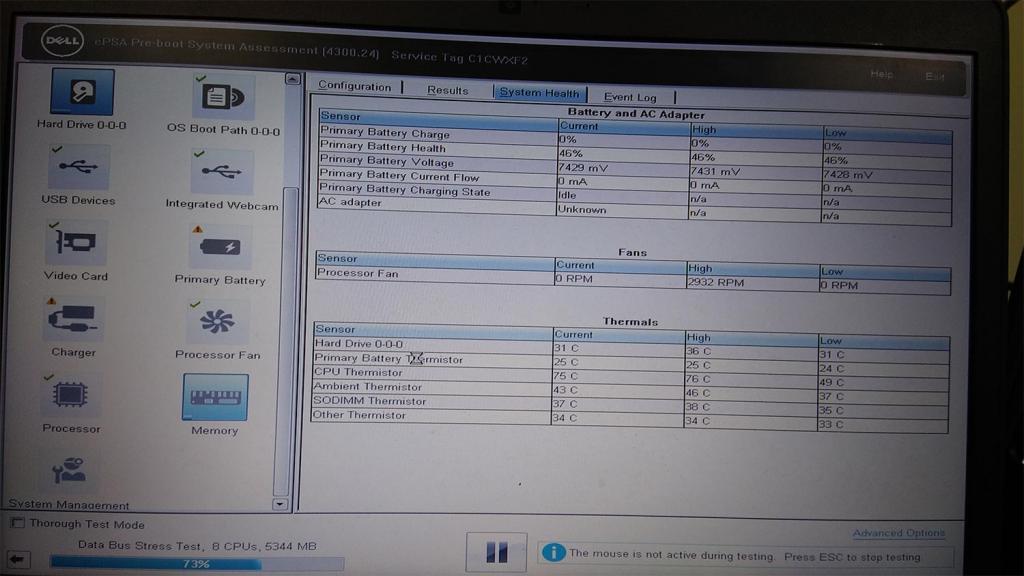
Task: Click the Exit button
Action: click(x=935, y=76)
